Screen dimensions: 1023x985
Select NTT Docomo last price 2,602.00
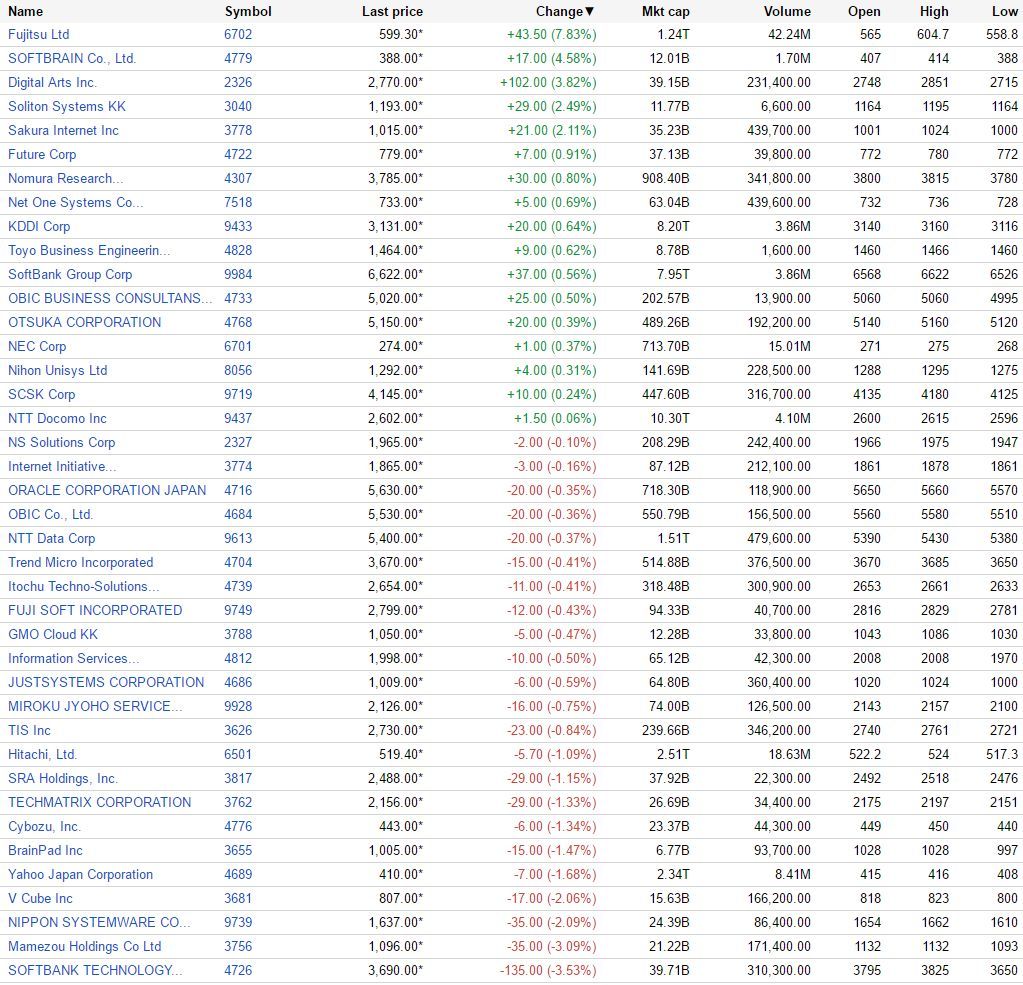tap(395, 419)
